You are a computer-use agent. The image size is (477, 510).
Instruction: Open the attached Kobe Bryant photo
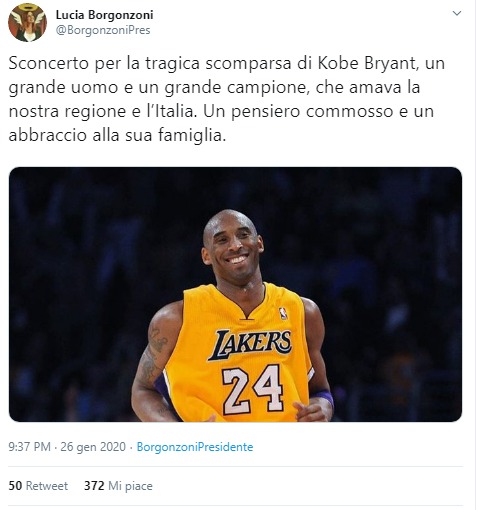coord(235,294)
